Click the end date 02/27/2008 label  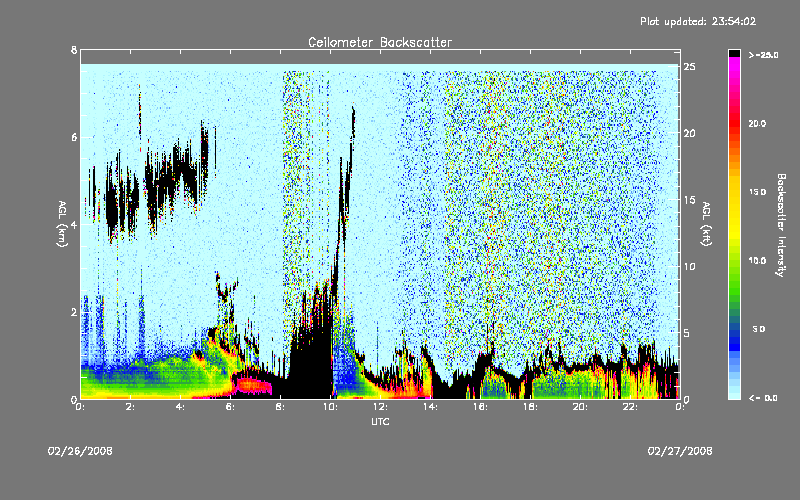[680, 451]
